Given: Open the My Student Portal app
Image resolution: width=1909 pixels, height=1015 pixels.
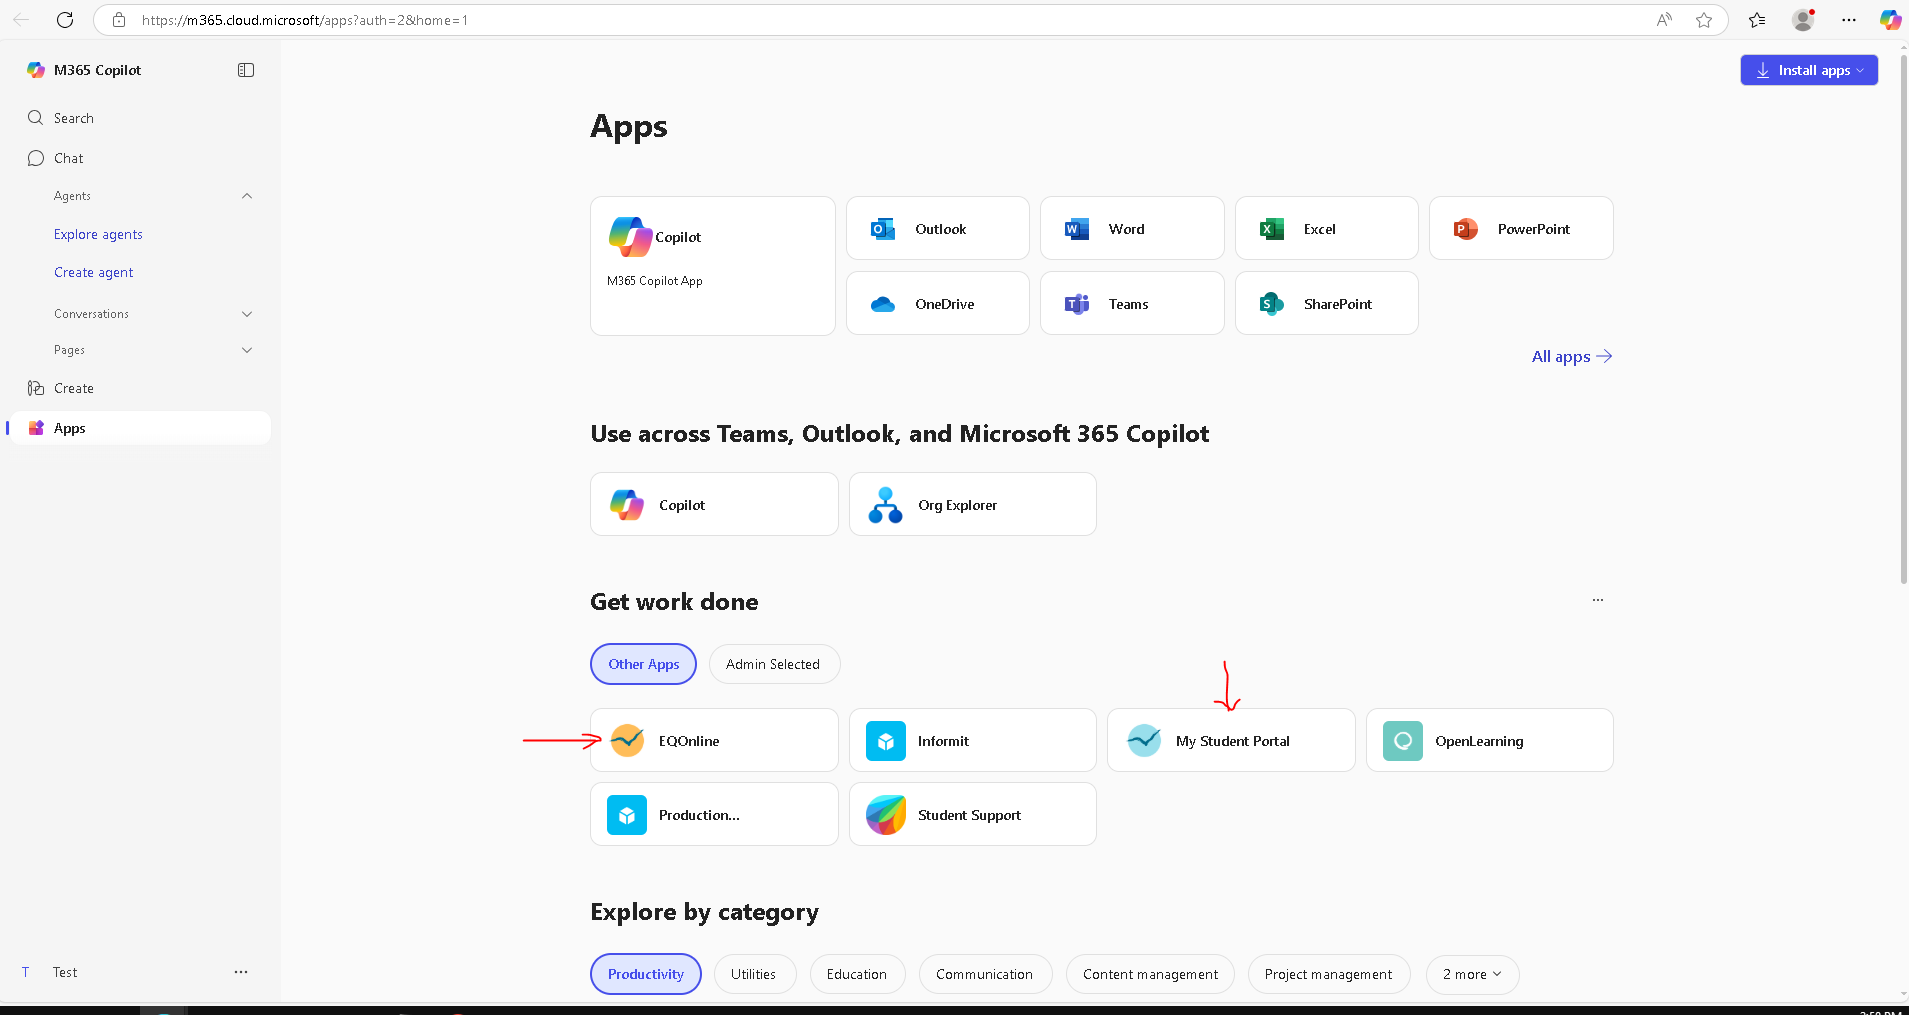Looking at the screenshot, I should click(x=1231, y=740).
